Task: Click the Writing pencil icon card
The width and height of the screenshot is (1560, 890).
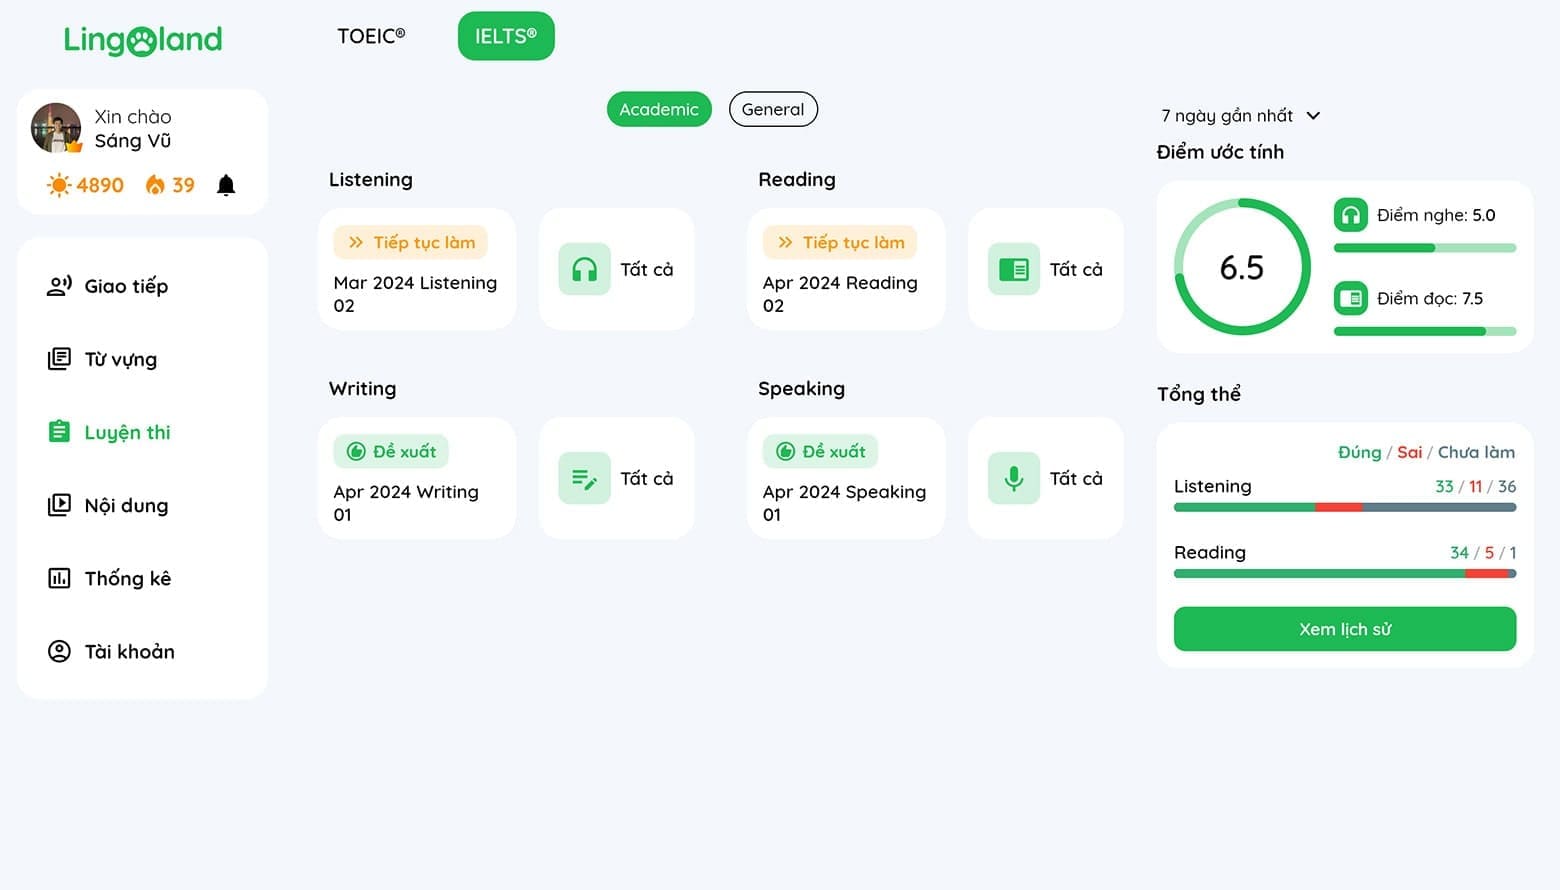Action: pyautogui.click(x=616, y=478)
